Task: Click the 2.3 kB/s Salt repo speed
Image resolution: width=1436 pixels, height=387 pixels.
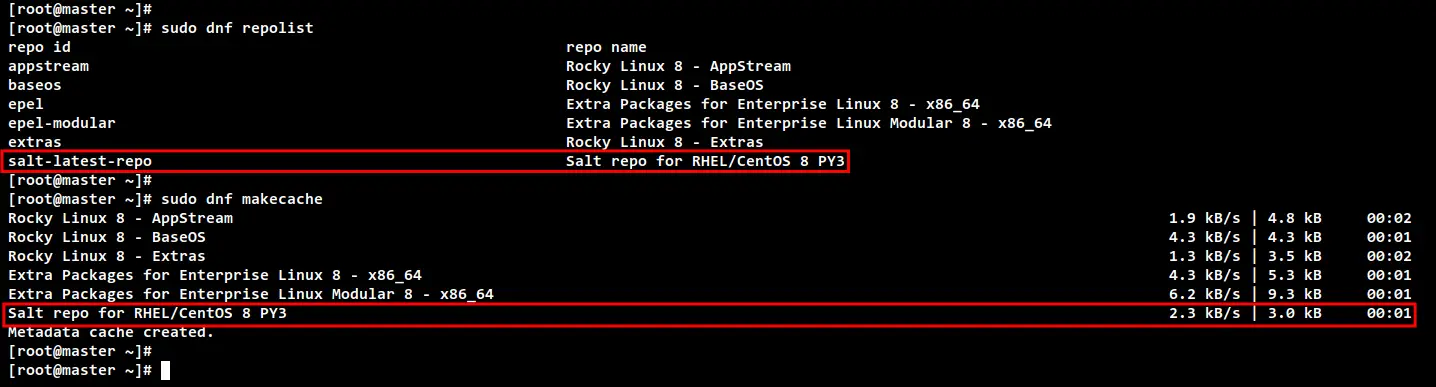Action: tap(1205, 313)
